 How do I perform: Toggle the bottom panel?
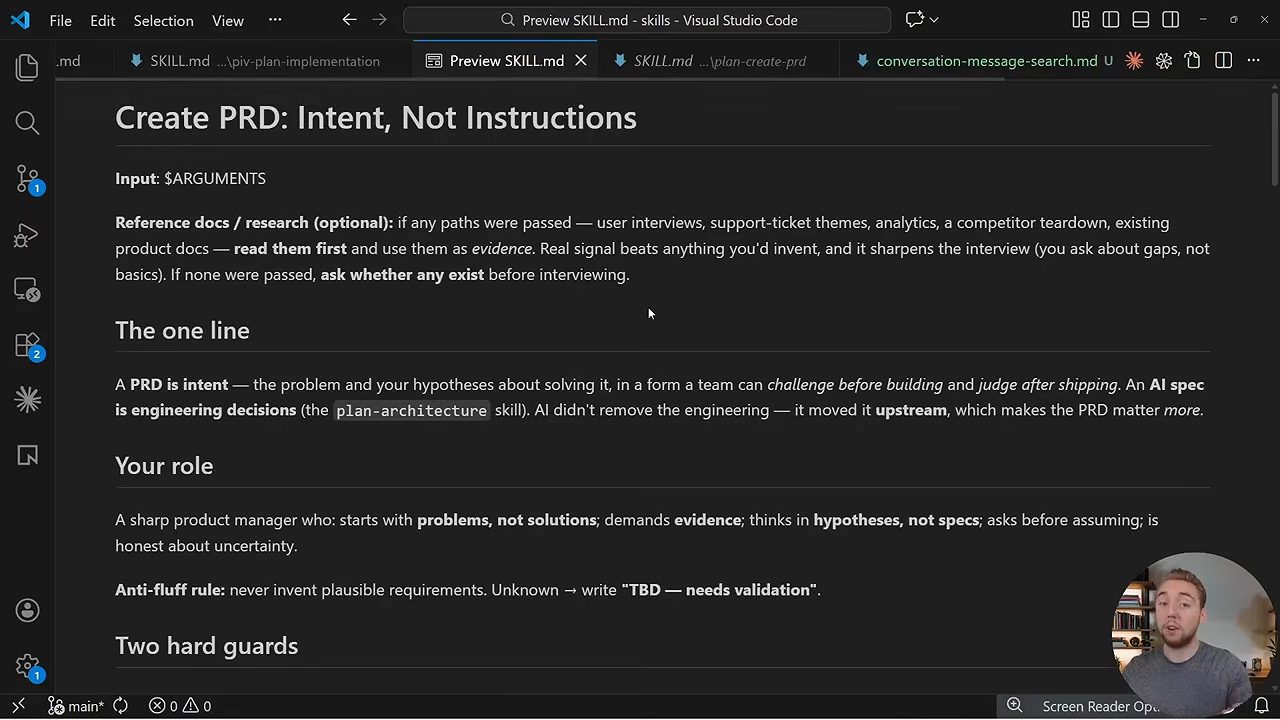tap(1141, 20)
